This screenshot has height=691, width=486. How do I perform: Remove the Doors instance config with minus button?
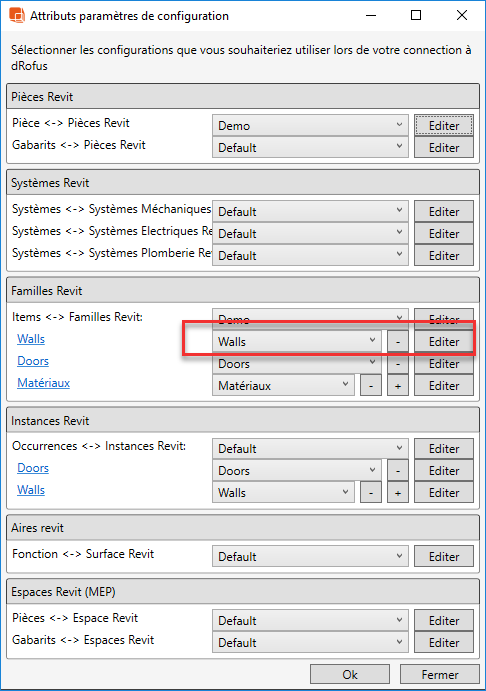pyautogui.click(x=397, y=471)
